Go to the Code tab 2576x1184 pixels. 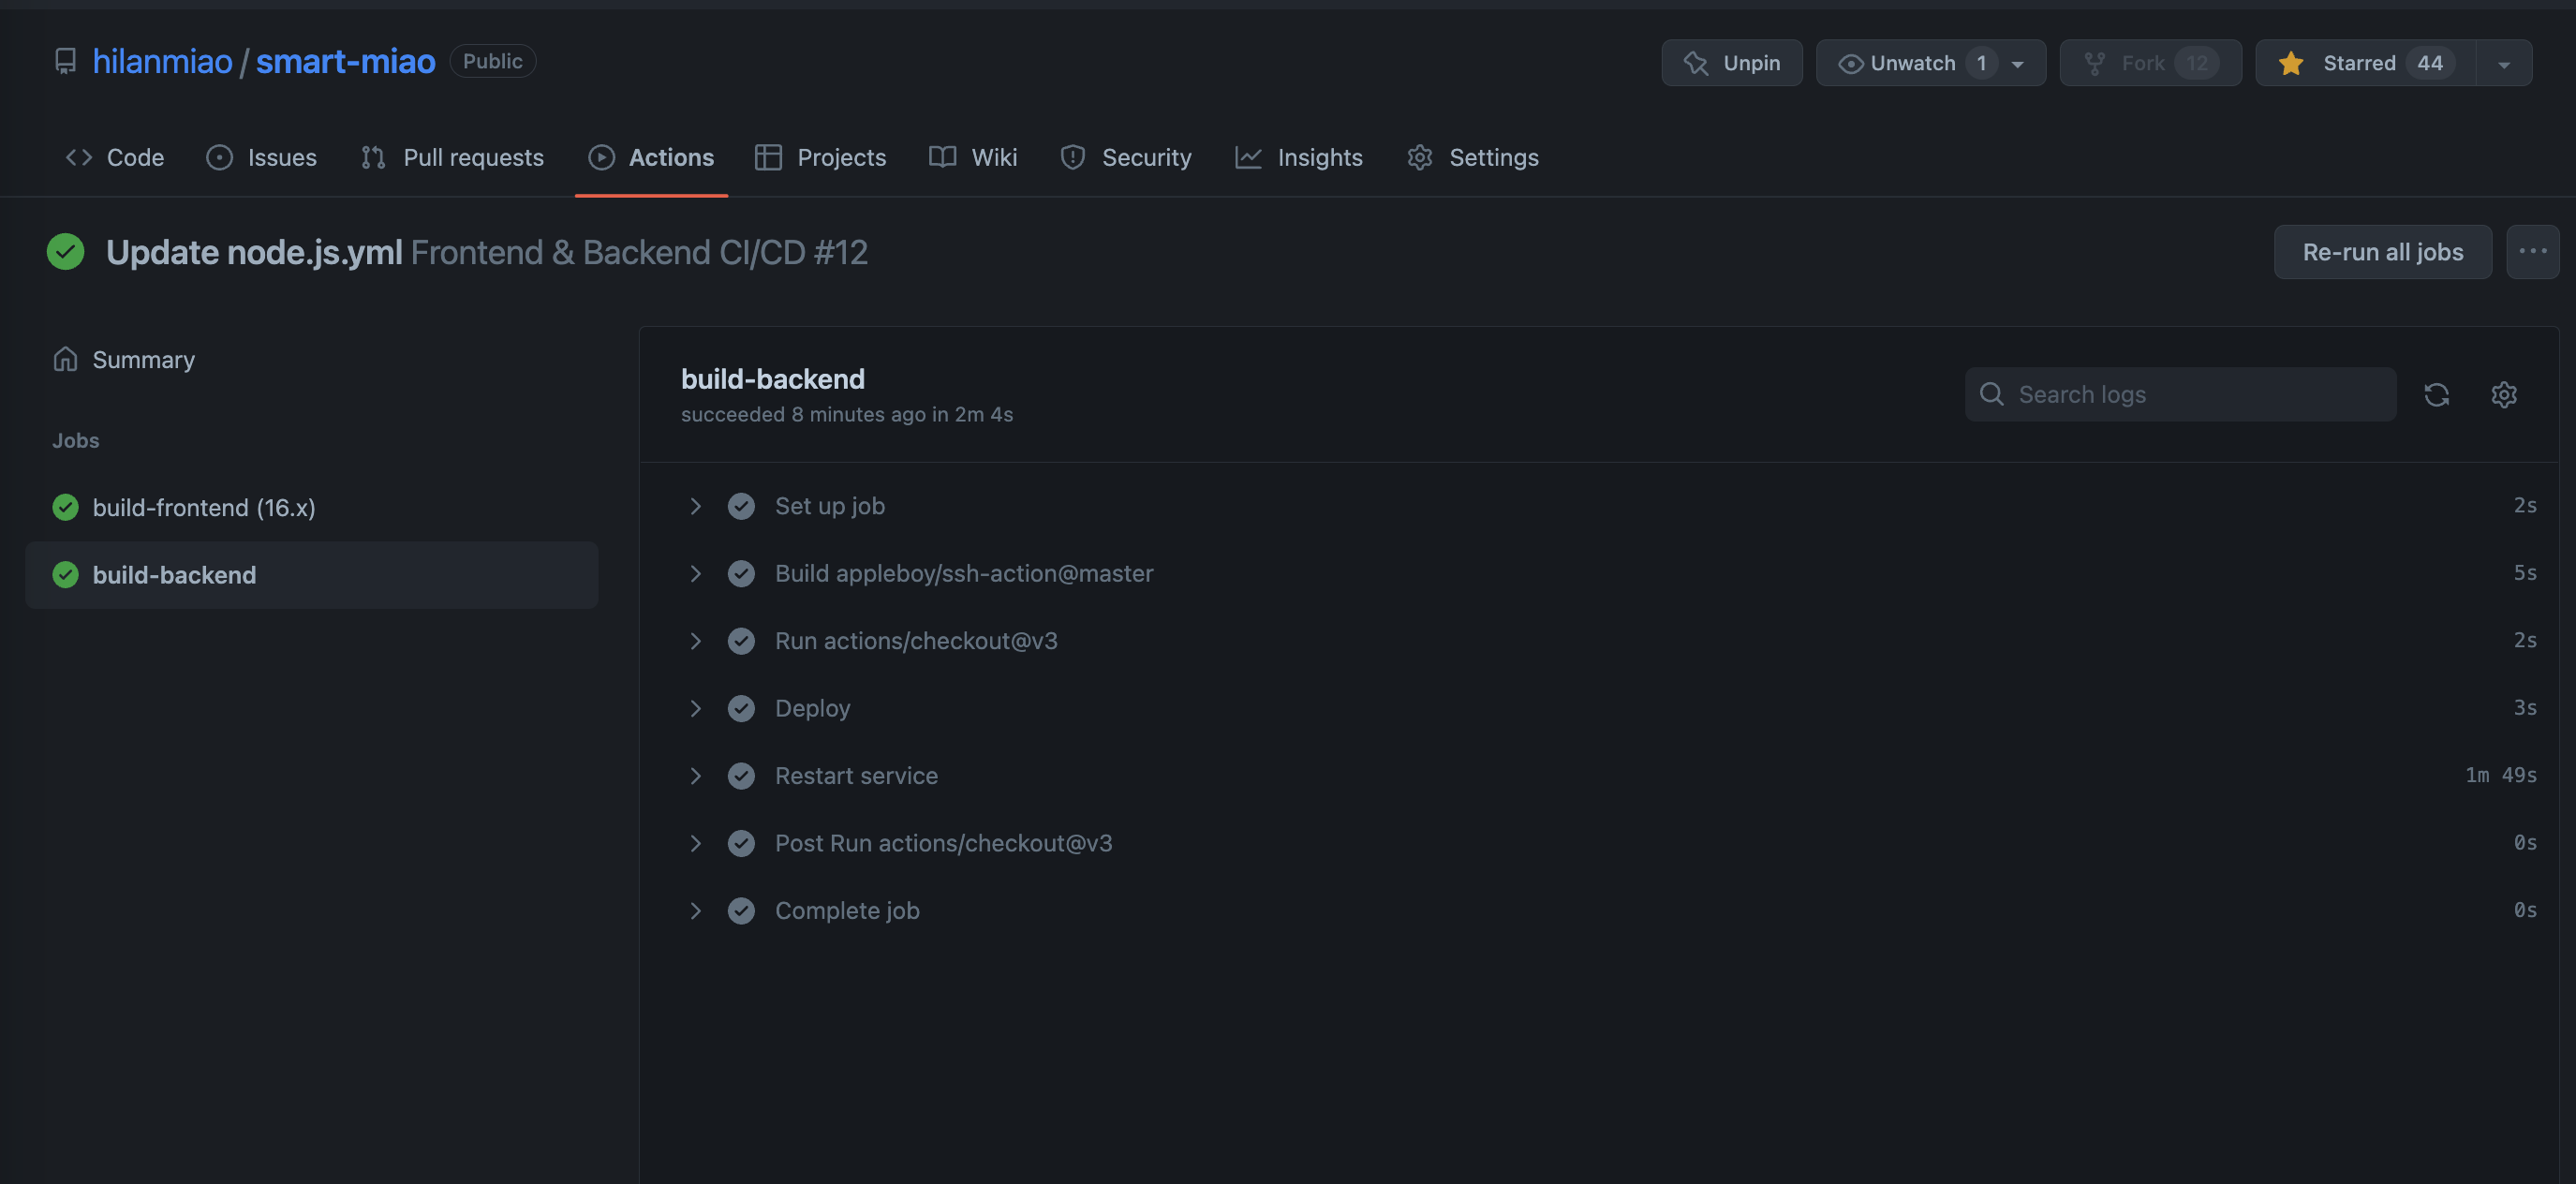114,157
